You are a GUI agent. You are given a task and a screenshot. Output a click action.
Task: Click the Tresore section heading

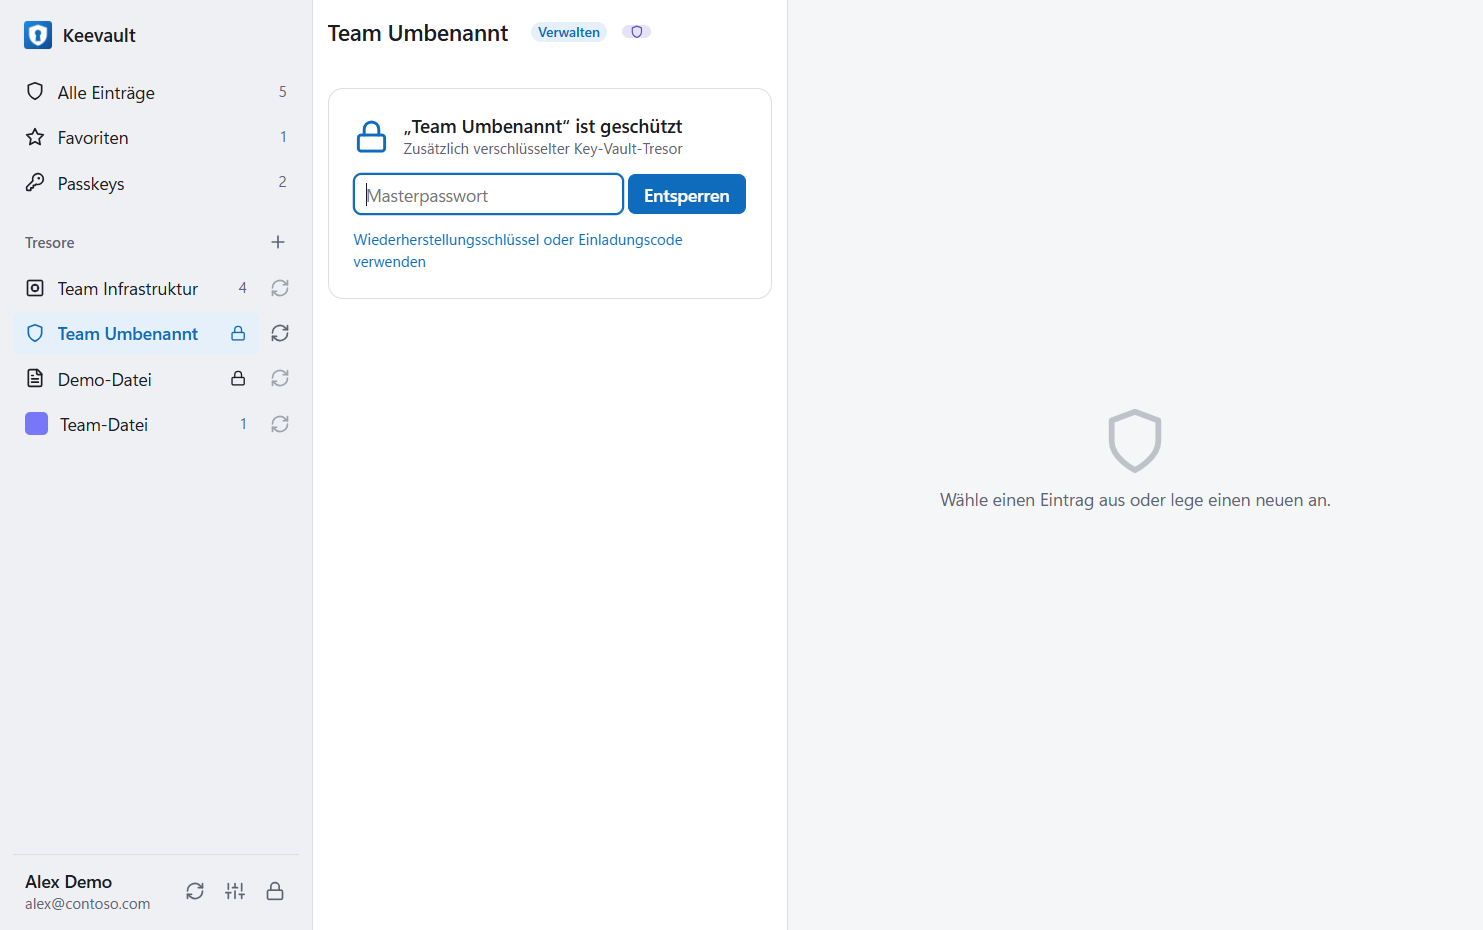point(50,243)
